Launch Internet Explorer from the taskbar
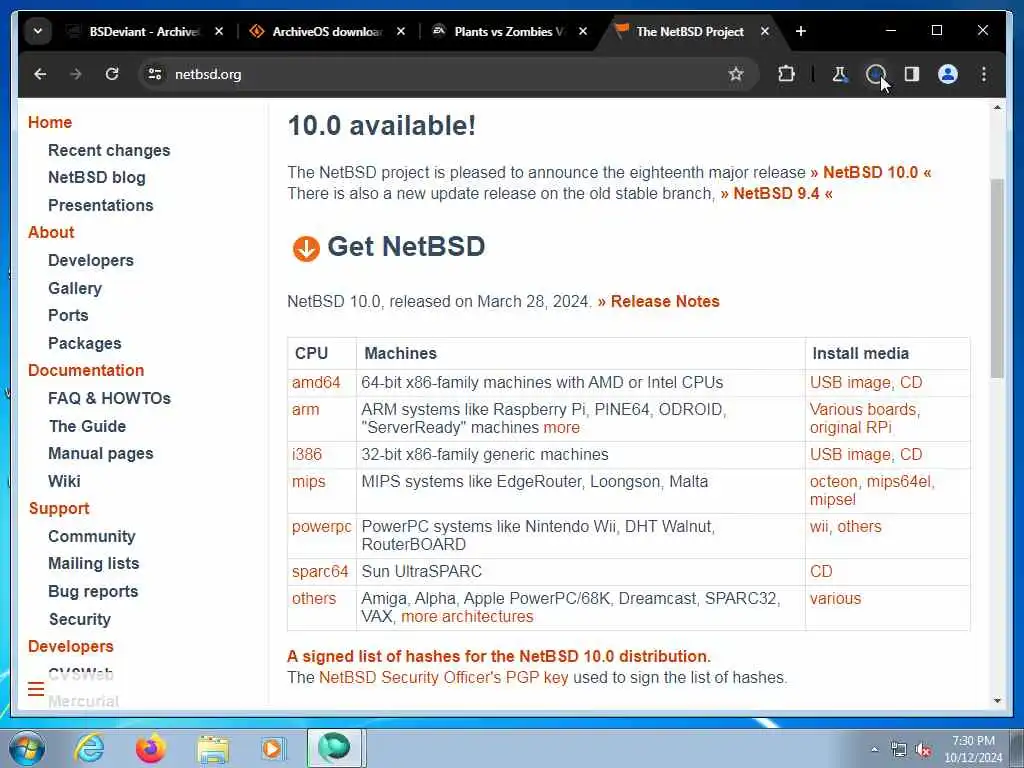 point(89,748)
